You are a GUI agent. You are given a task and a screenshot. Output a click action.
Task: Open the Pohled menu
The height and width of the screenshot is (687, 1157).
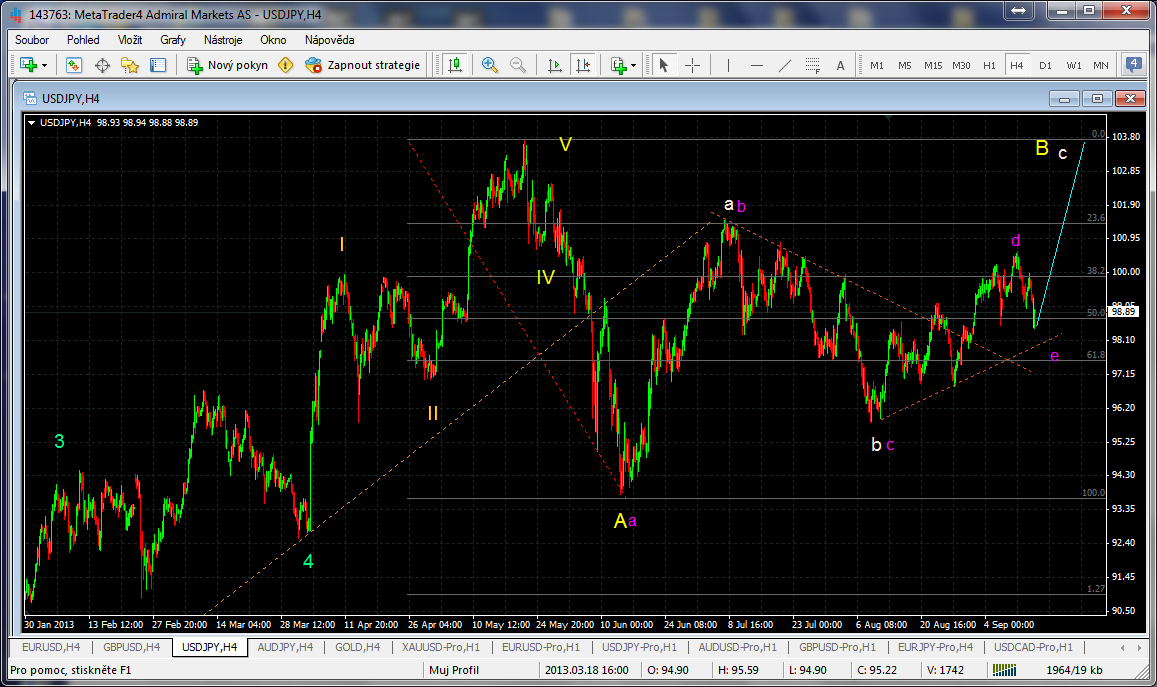83,40
